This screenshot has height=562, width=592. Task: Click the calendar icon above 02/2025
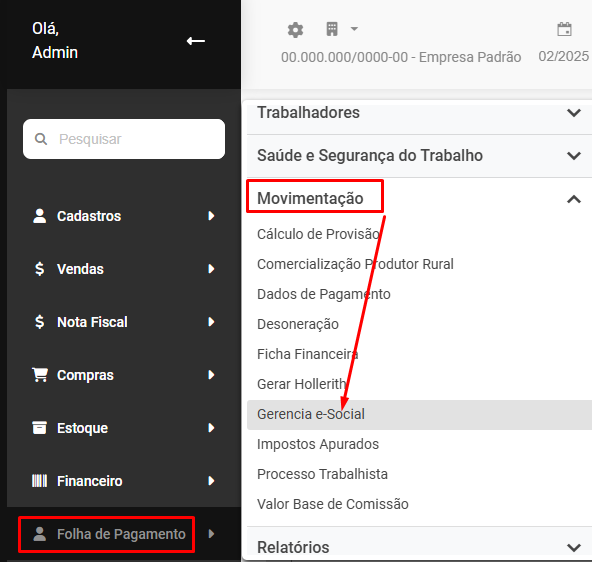[x=564, y=29]
